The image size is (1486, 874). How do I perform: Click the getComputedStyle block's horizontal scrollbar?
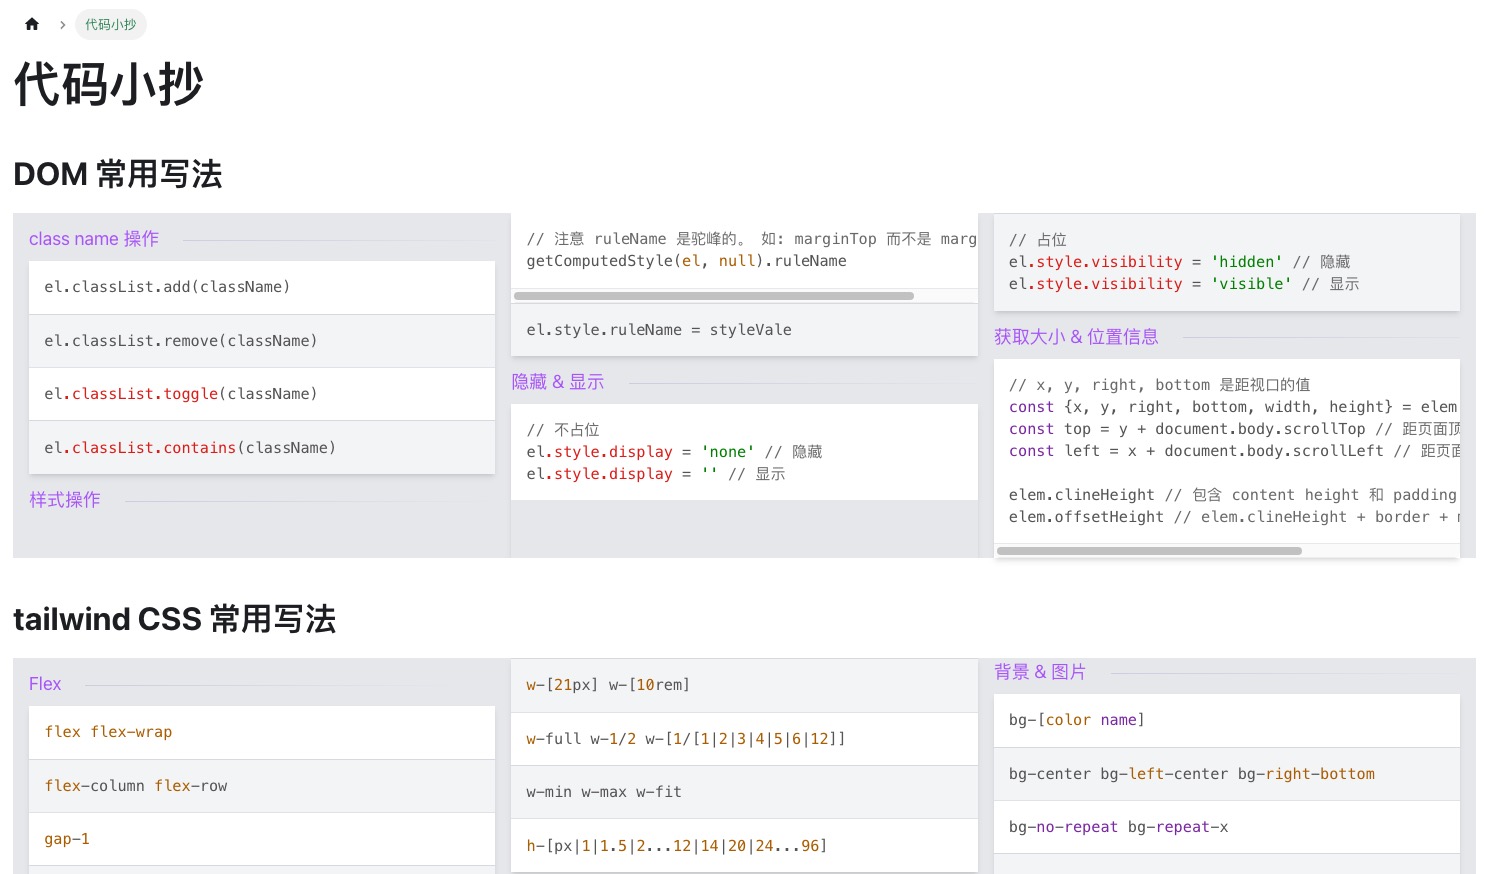click(714, 296)
